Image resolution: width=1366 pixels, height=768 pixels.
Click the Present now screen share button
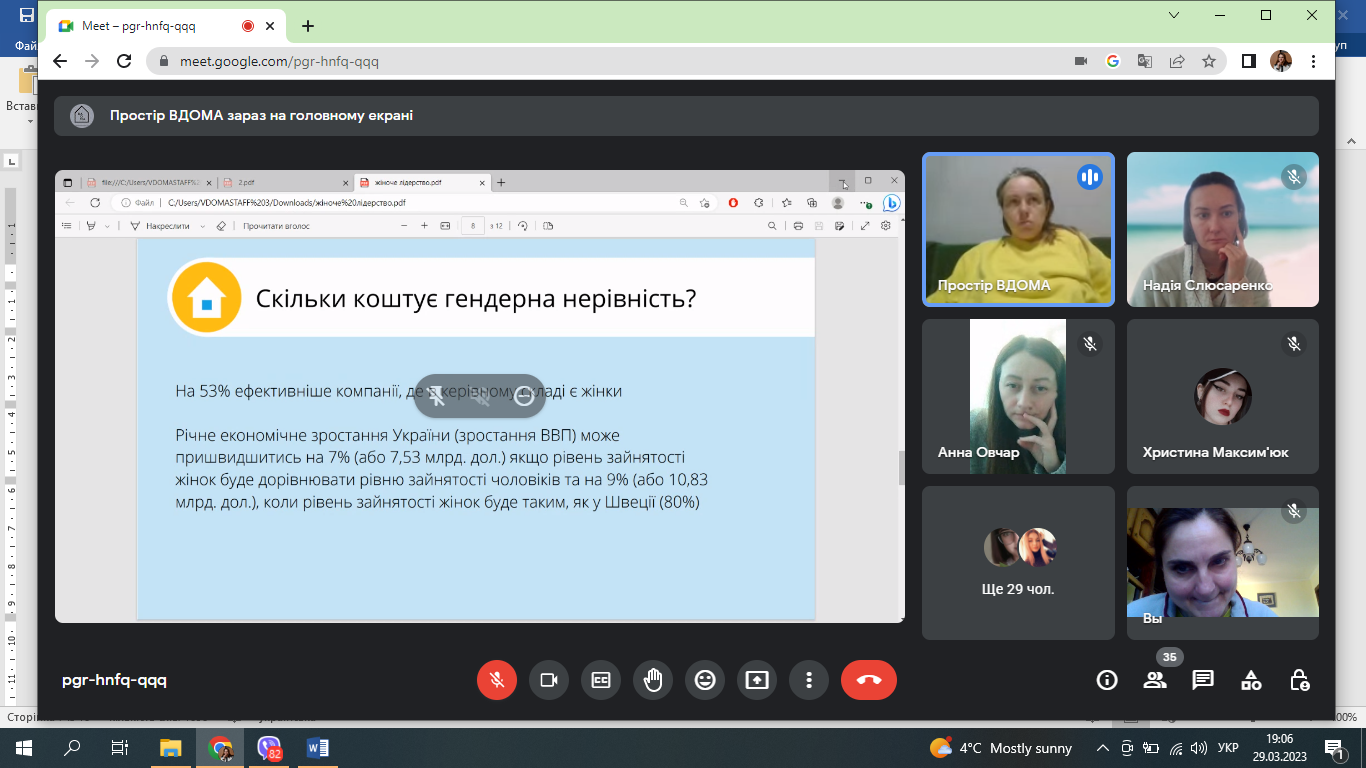pyautogui.click(x=757, y=680)
